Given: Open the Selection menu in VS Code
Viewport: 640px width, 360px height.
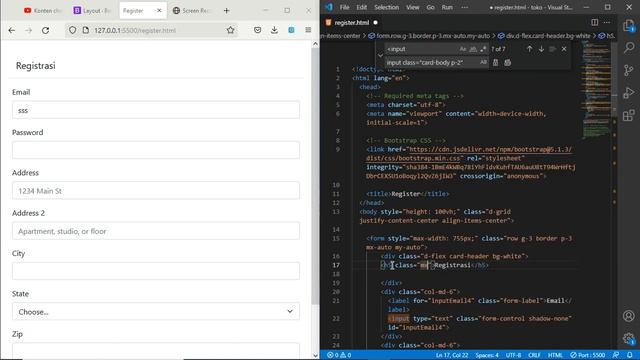Looking at the screenshot, I should click(x=386, y=7).
